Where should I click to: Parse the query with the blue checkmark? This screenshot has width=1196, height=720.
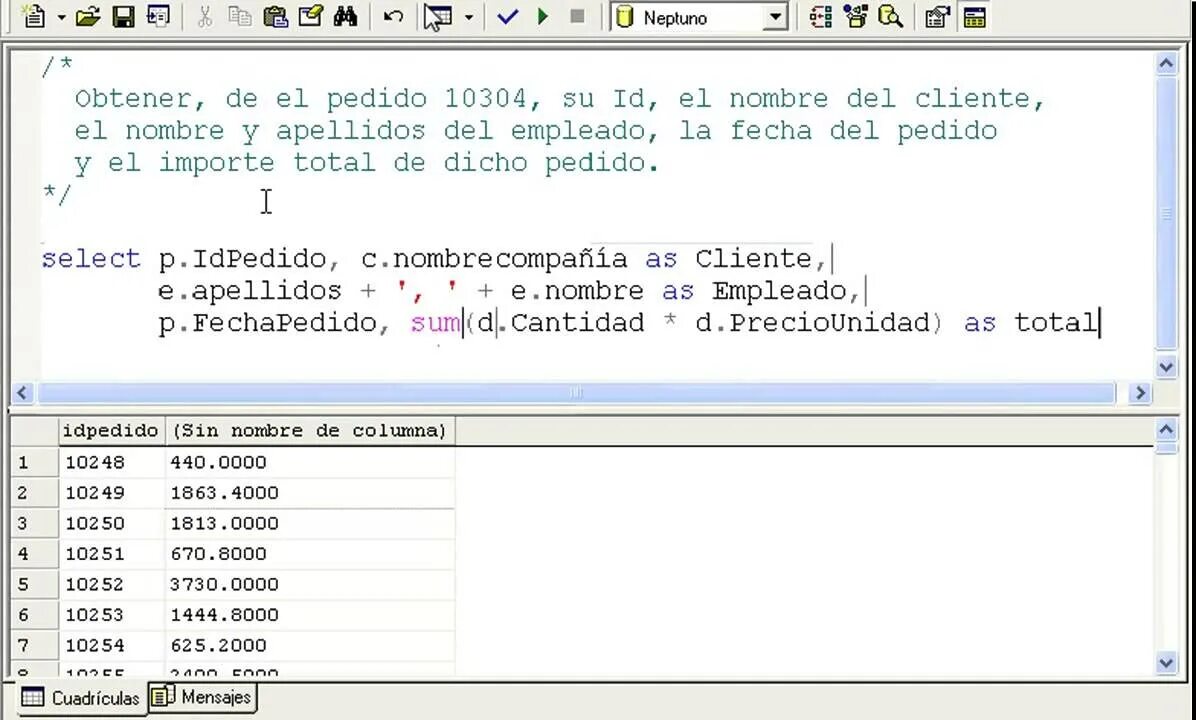pos(507,17)
